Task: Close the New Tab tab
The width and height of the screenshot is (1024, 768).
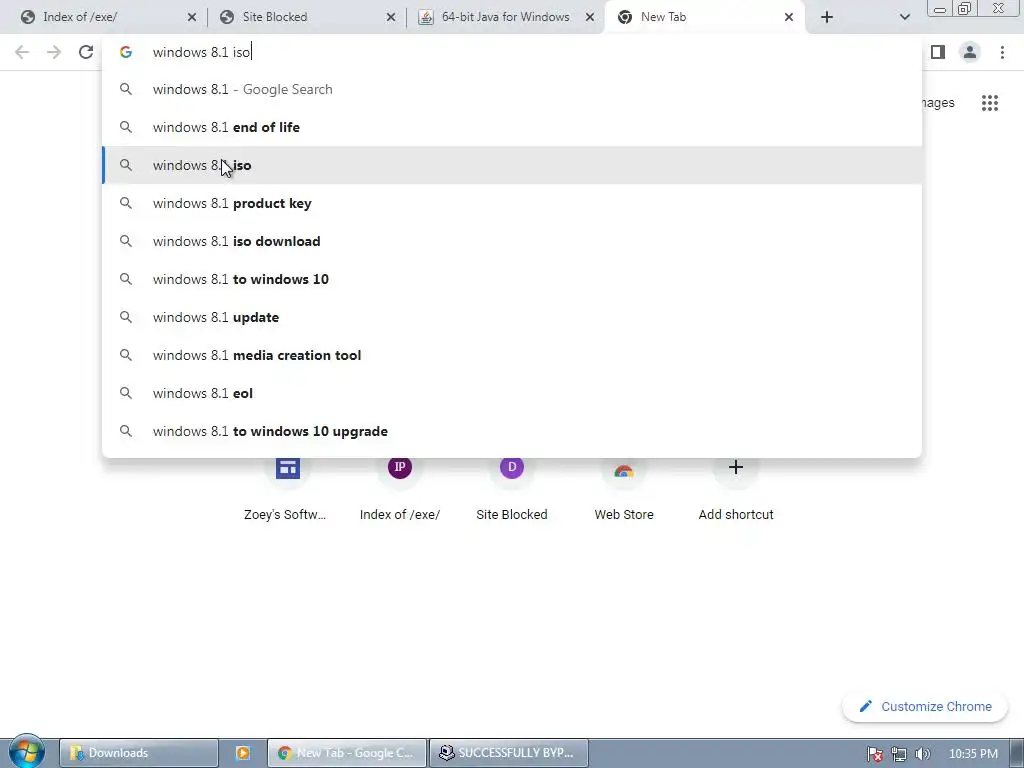Action: 789,17
